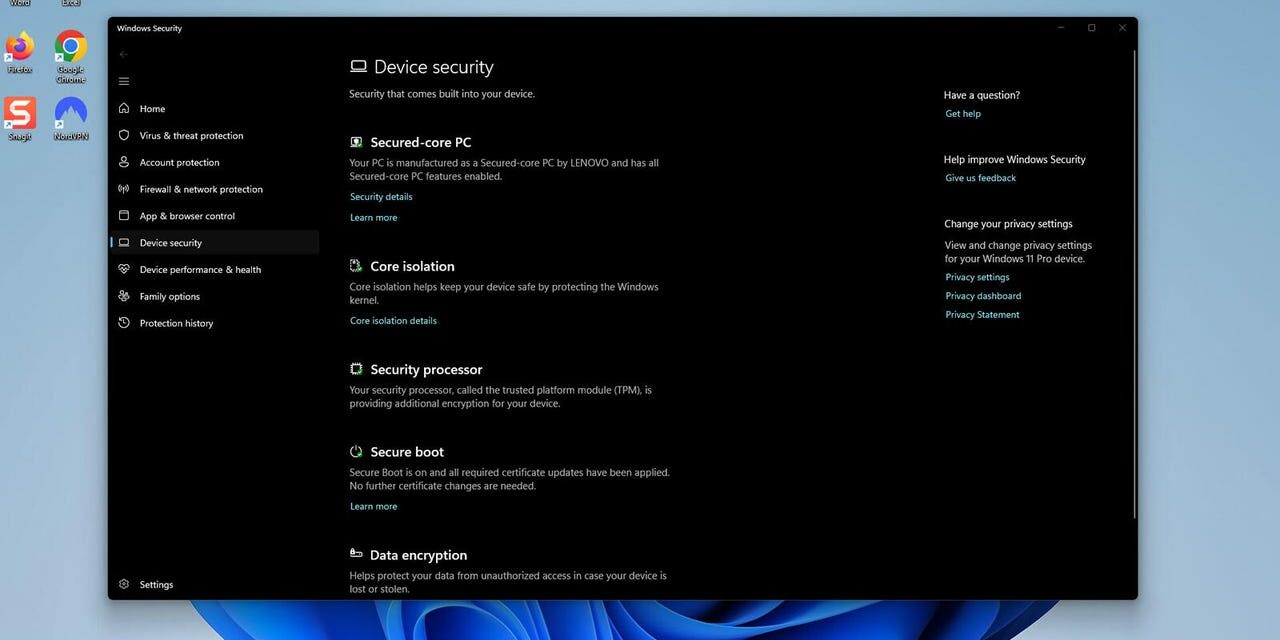
Task: Go to the Home section
Action: (x=152, y=108)
